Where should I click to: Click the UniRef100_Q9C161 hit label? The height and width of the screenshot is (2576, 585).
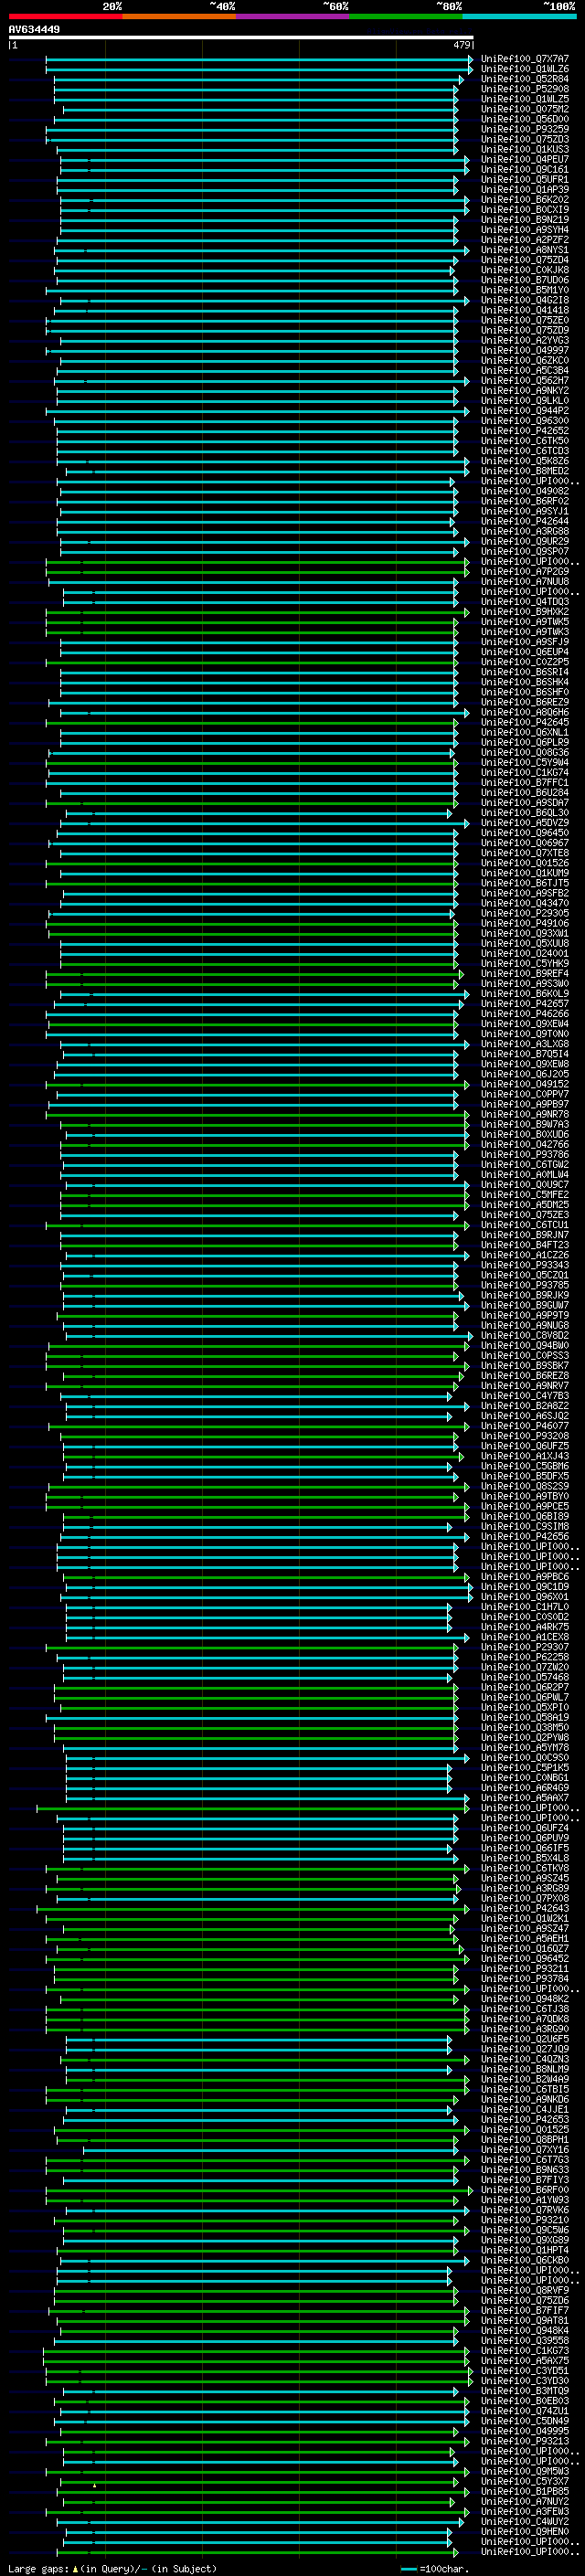point(525,170)
